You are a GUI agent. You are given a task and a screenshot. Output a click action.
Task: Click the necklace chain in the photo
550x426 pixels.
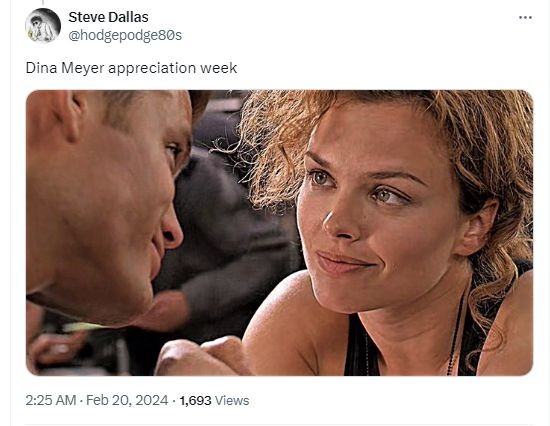(x=456, y=333)
